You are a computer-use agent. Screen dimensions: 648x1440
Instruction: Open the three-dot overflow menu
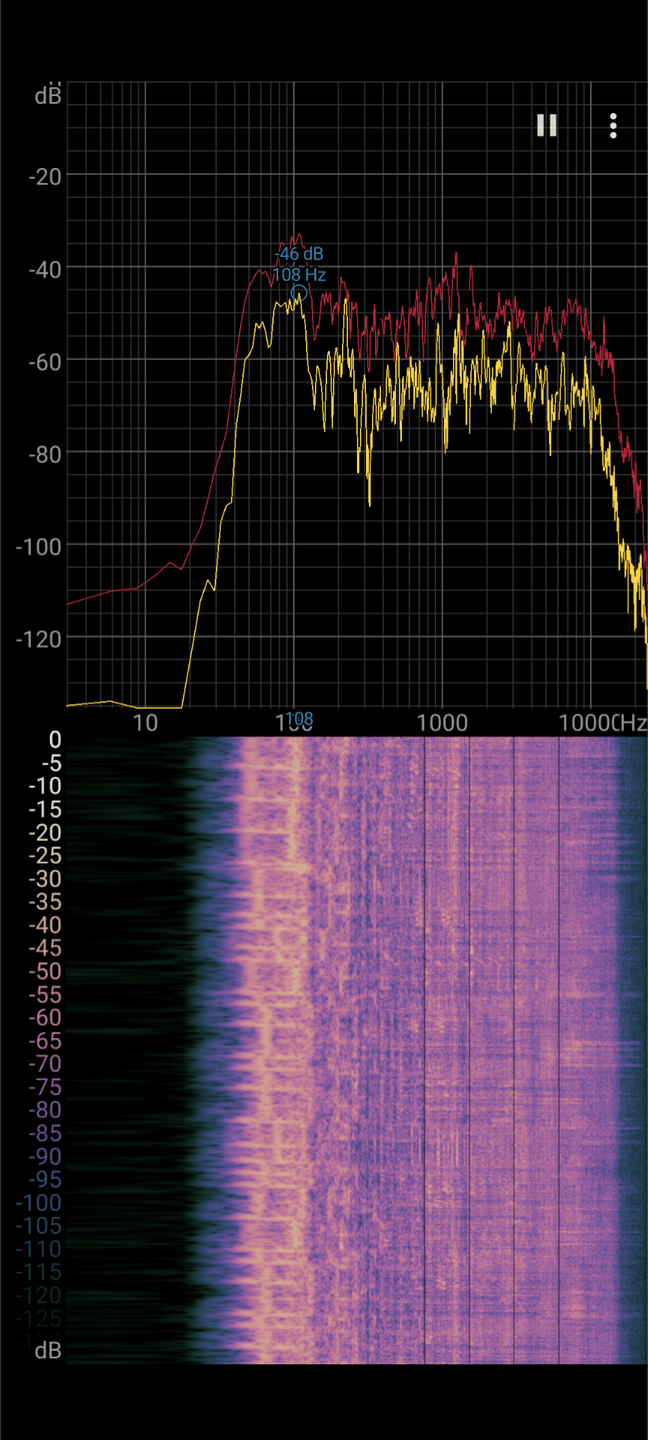[x=613, y=125]
